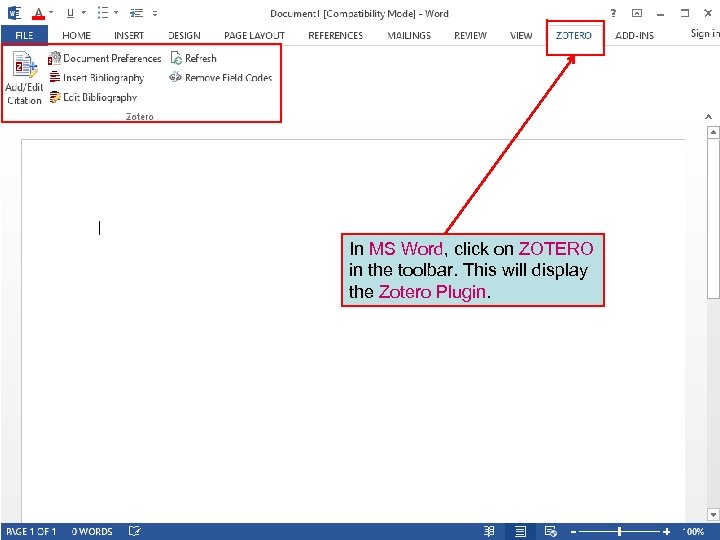Open the Font Color dropdown arrow
Screen dimensions: 720x540
click(x=51, y=13)
